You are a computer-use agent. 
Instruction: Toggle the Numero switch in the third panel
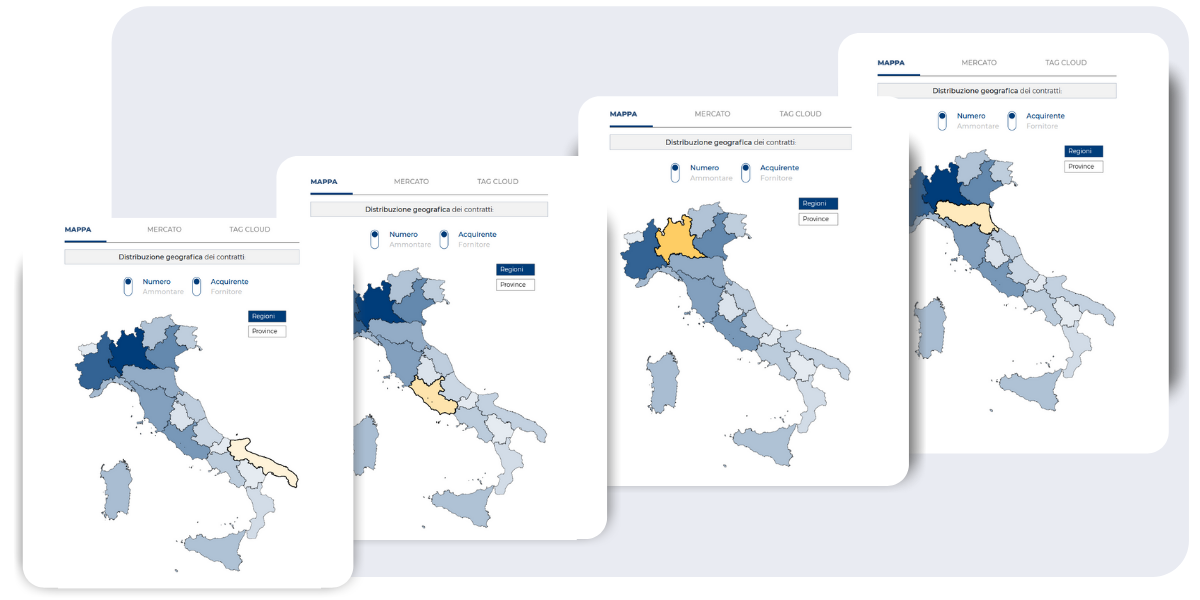coord(677,172)
